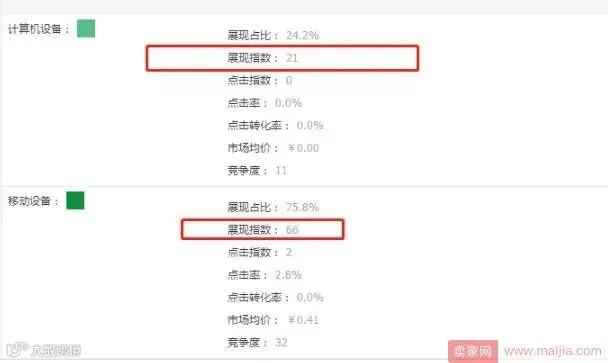The width and height of the screenshot is (608, 363).
Task: Click the 卖家网 red logo badge
Action: (473, 351)
